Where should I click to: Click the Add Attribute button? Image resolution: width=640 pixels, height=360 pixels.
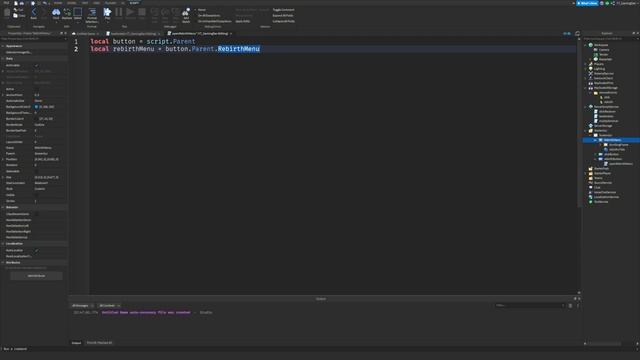[x=36, y=276]
